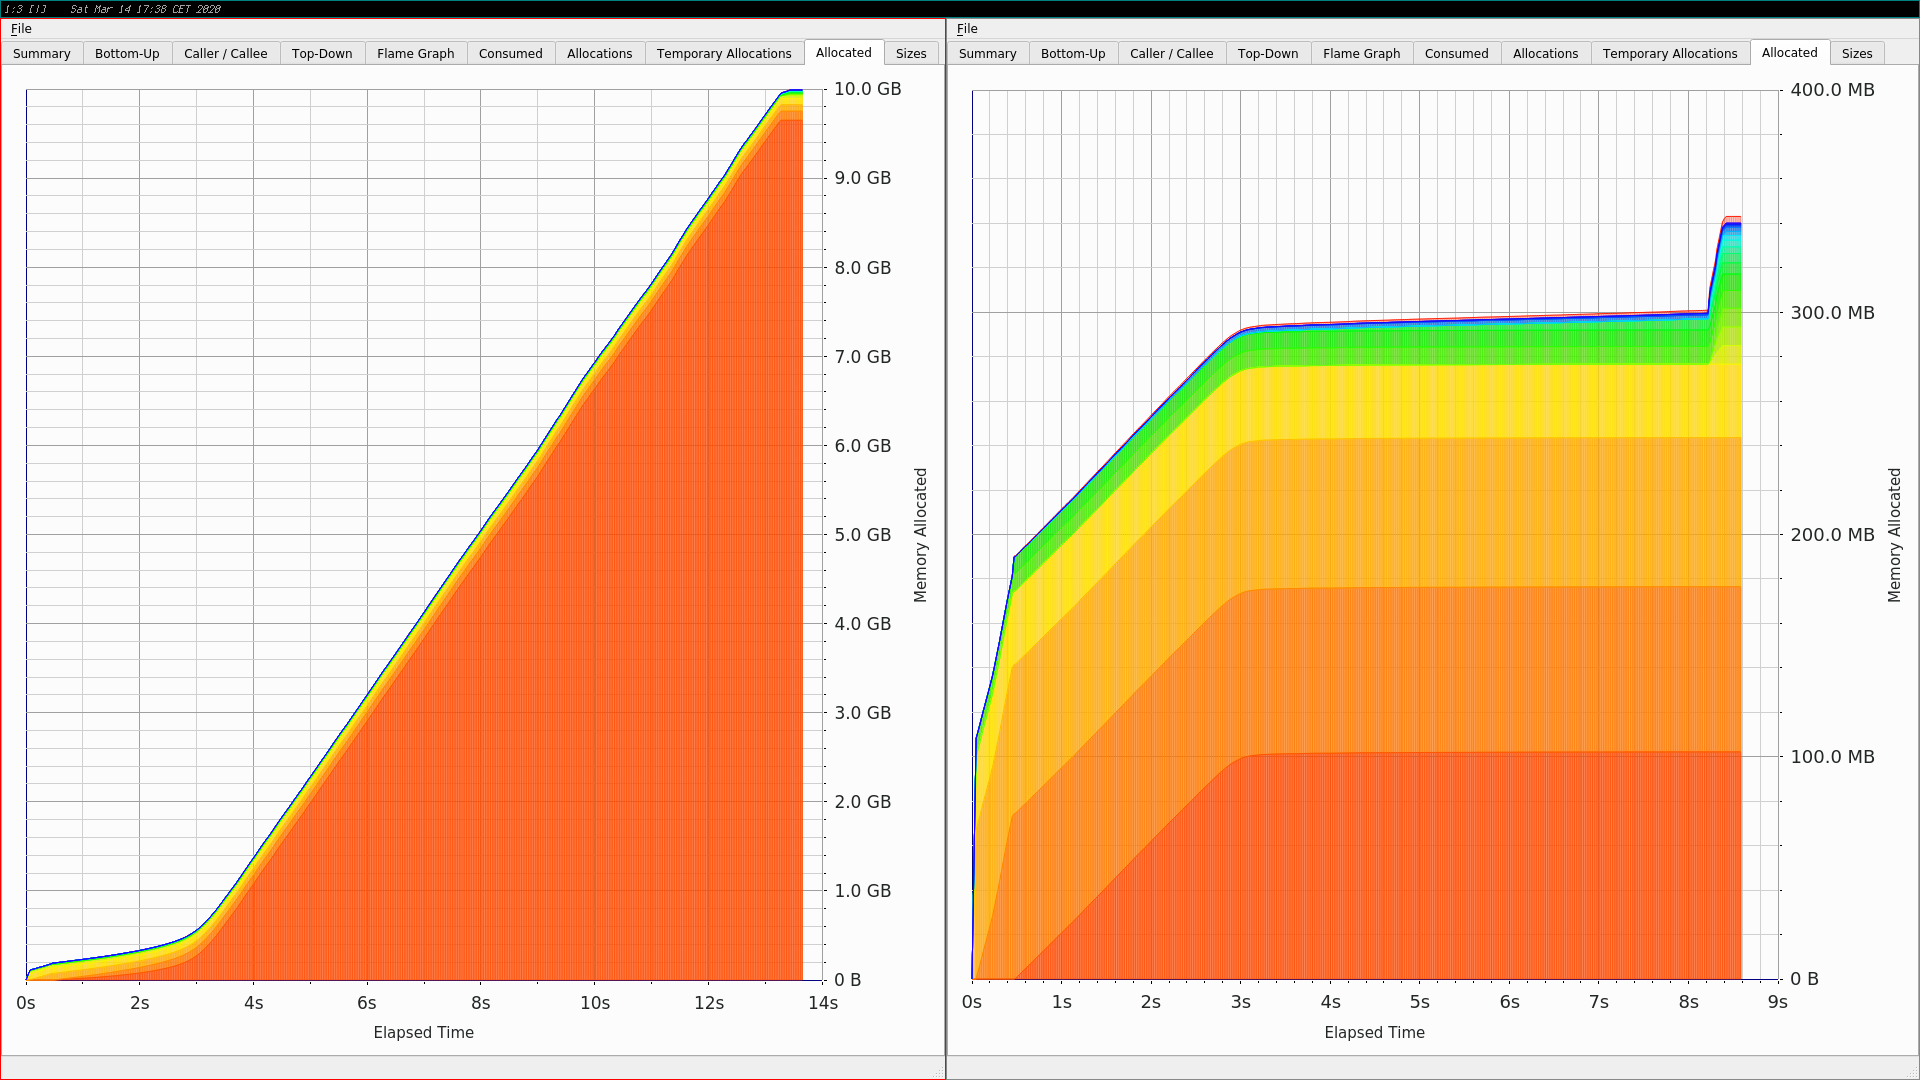
Task: Open Allocations view in right panel
Action: coord(1543,53)
